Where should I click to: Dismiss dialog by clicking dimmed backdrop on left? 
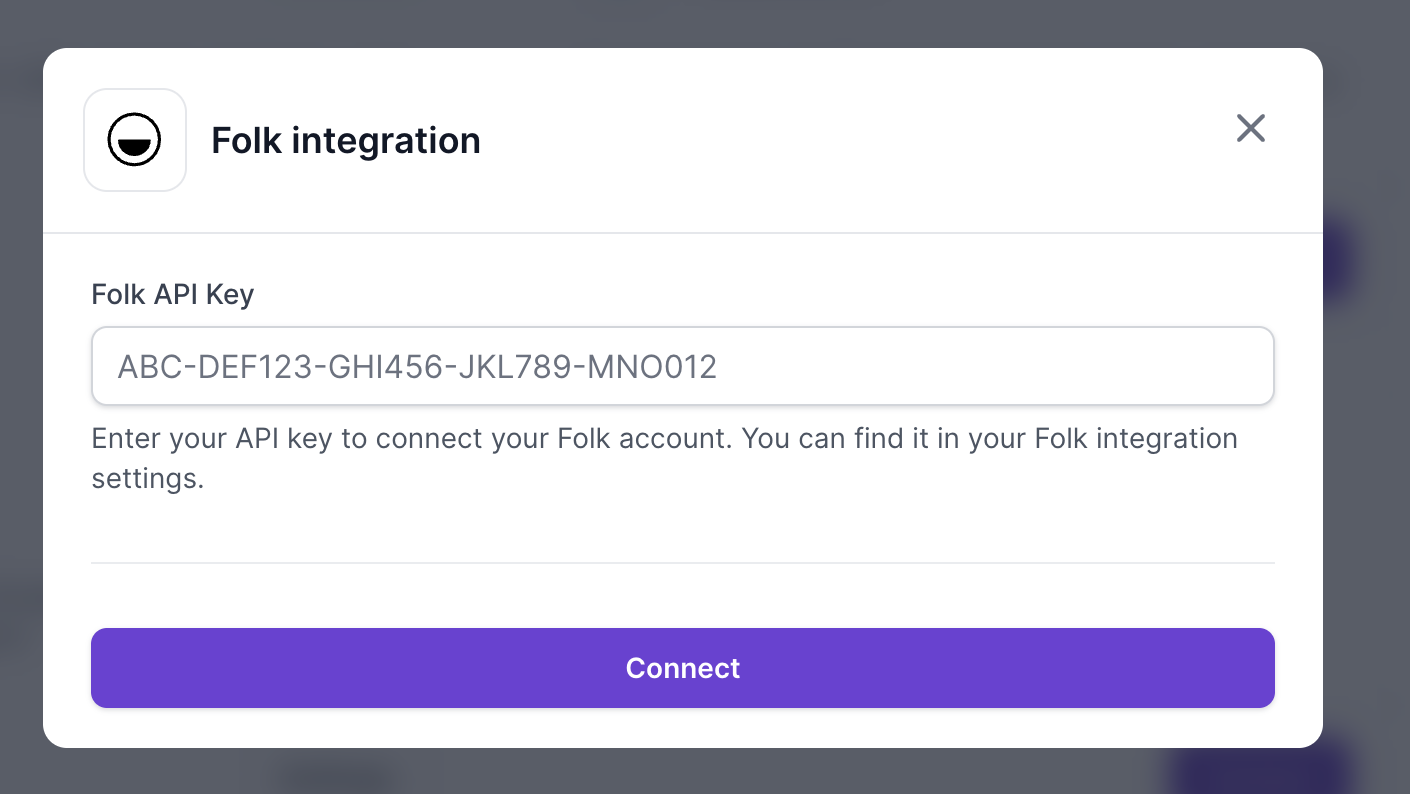pos(20,400)
